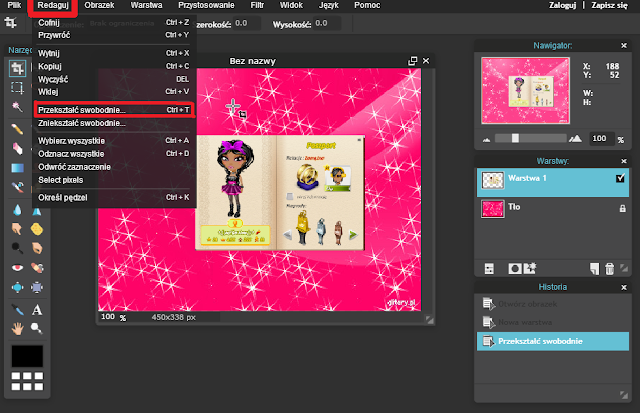Select the Tło layer row
The height and width of the screenshot is (413, 640).
tap(553, 209)
